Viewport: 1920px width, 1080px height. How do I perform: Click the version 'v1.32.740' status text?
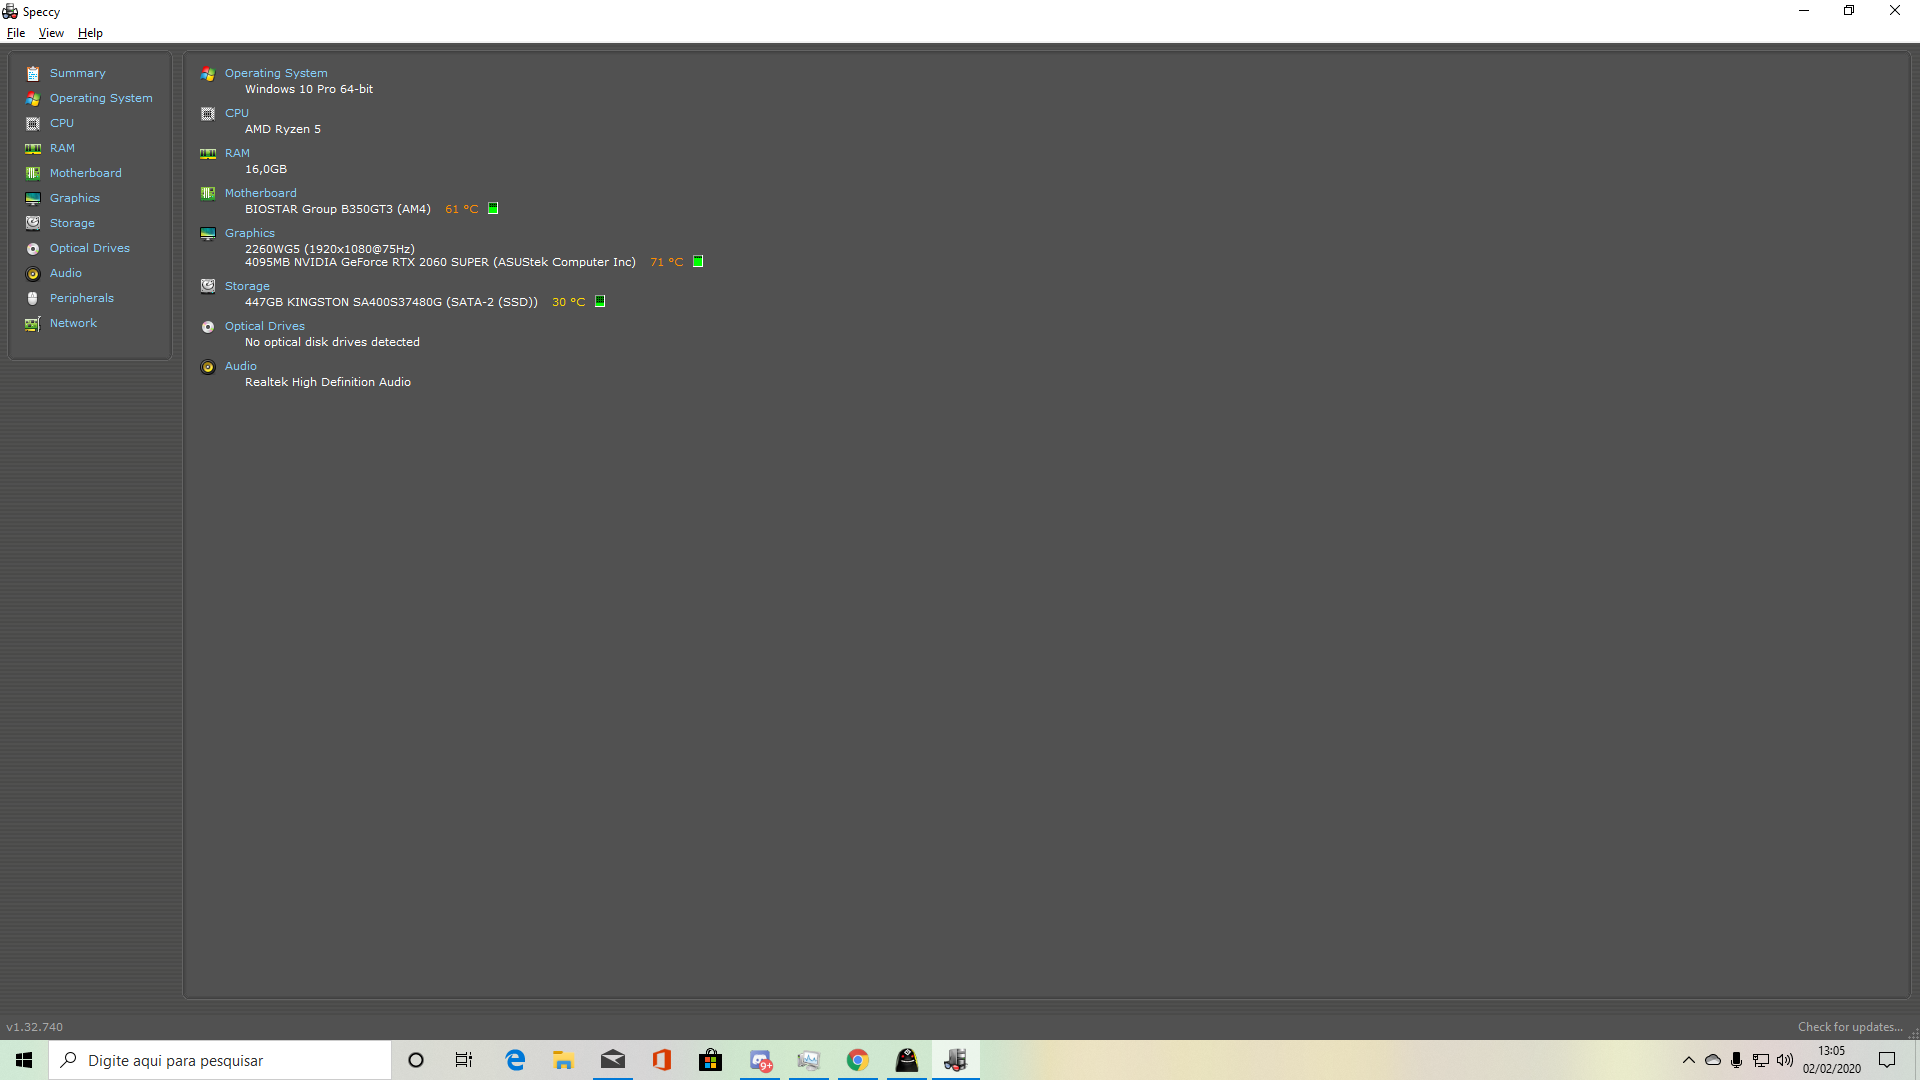point(35,1027)
